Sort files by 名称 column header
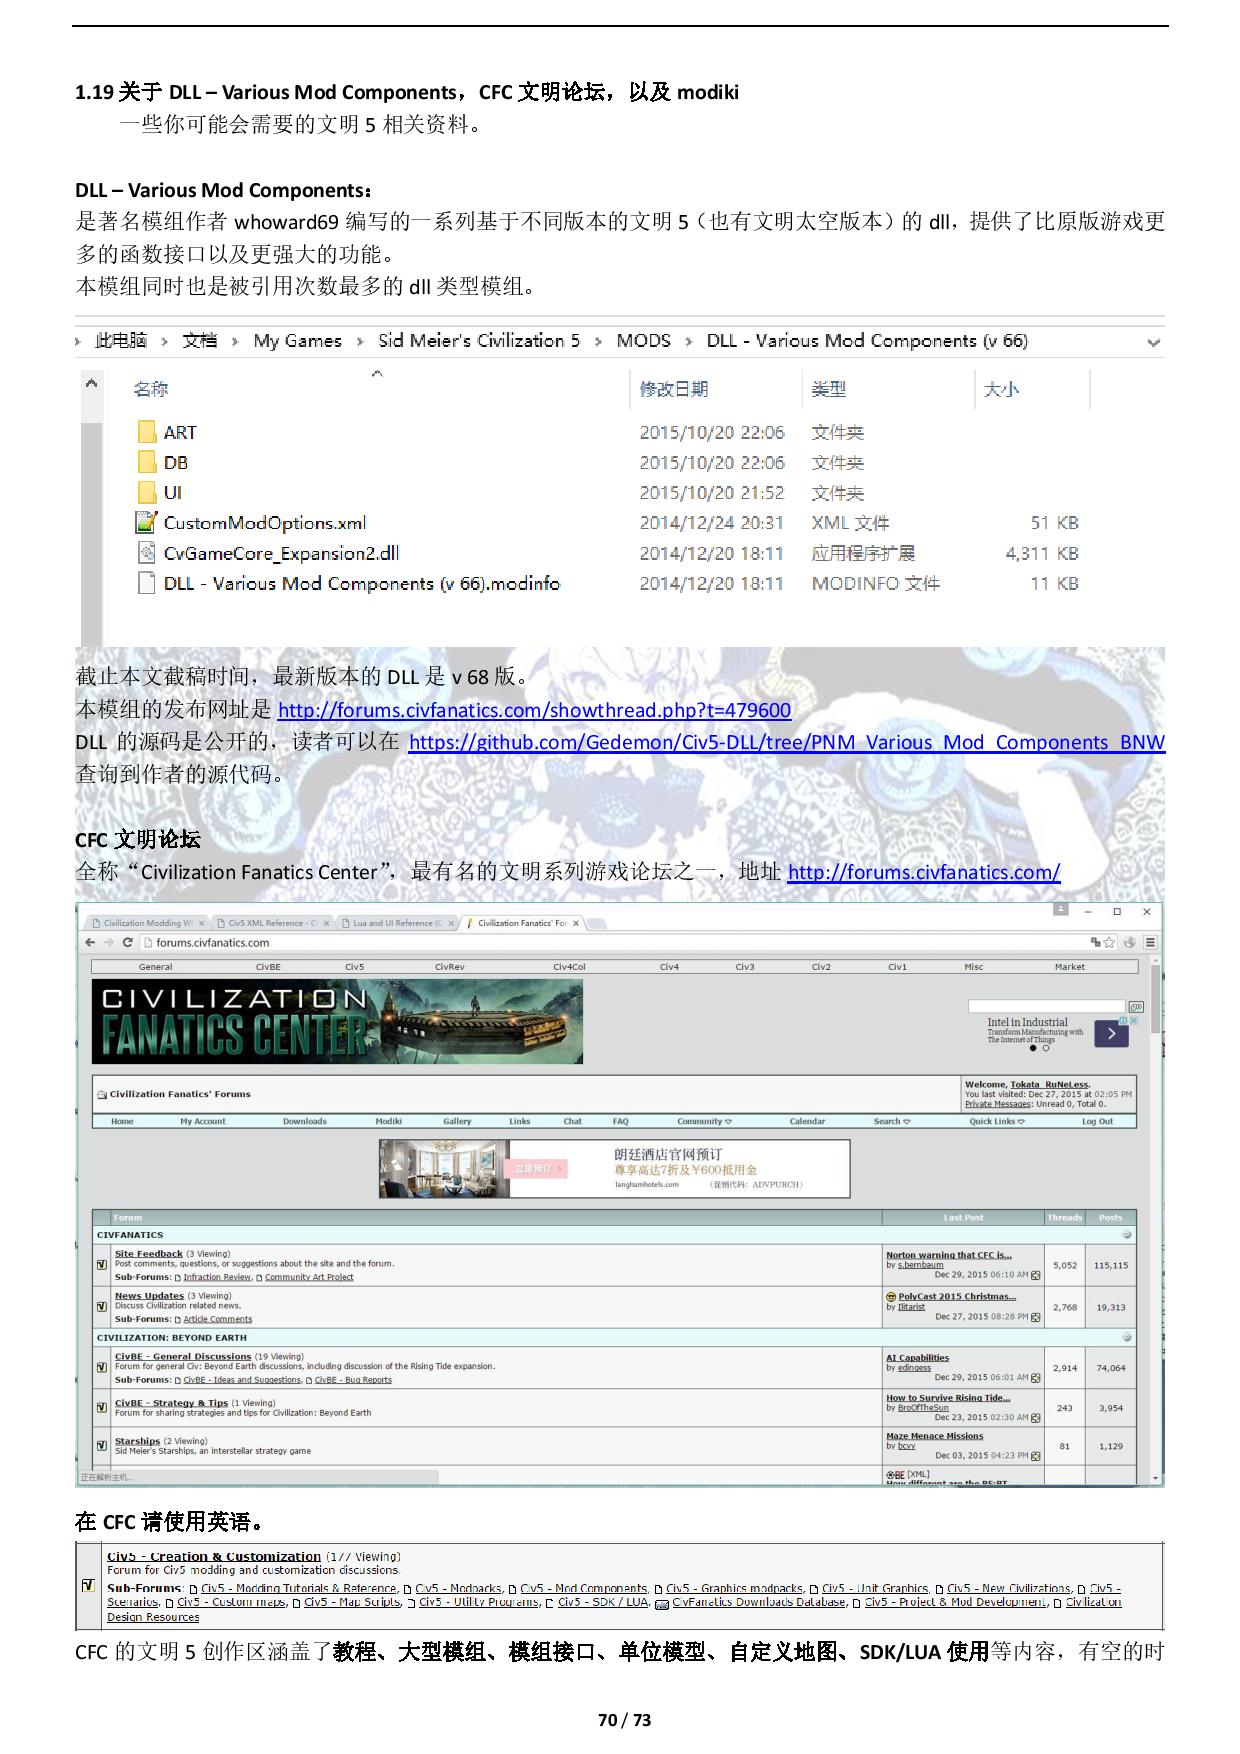The width and height of the screenshot is (1240, 1754). [x=151, y=389]
